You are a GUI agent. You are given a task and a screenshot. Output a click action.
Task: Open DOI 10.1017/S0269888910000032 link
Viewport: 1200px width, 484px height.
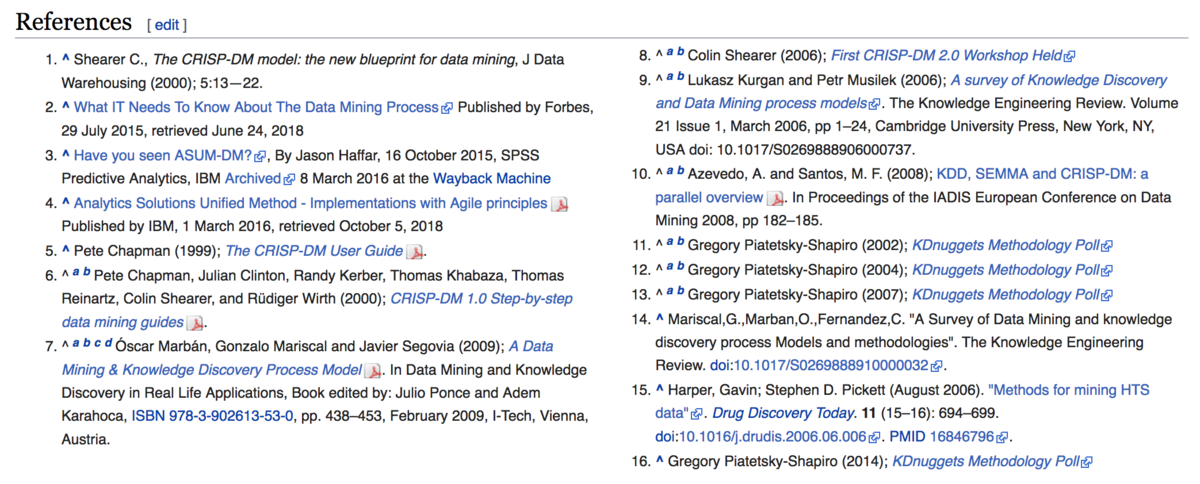pos(832,365)
